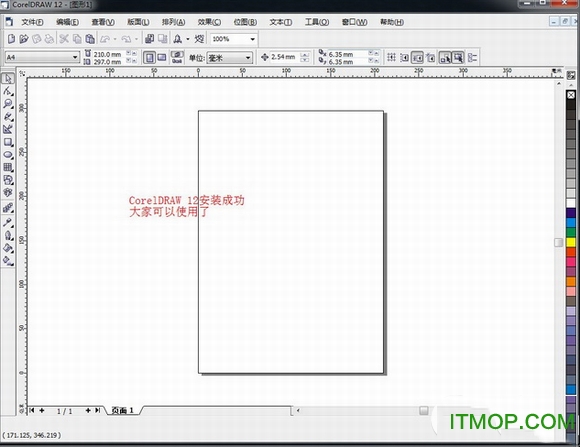Open the 100% zoom level dropdown
The height and width of the screenshot is (447, 580).
point(253,39)
